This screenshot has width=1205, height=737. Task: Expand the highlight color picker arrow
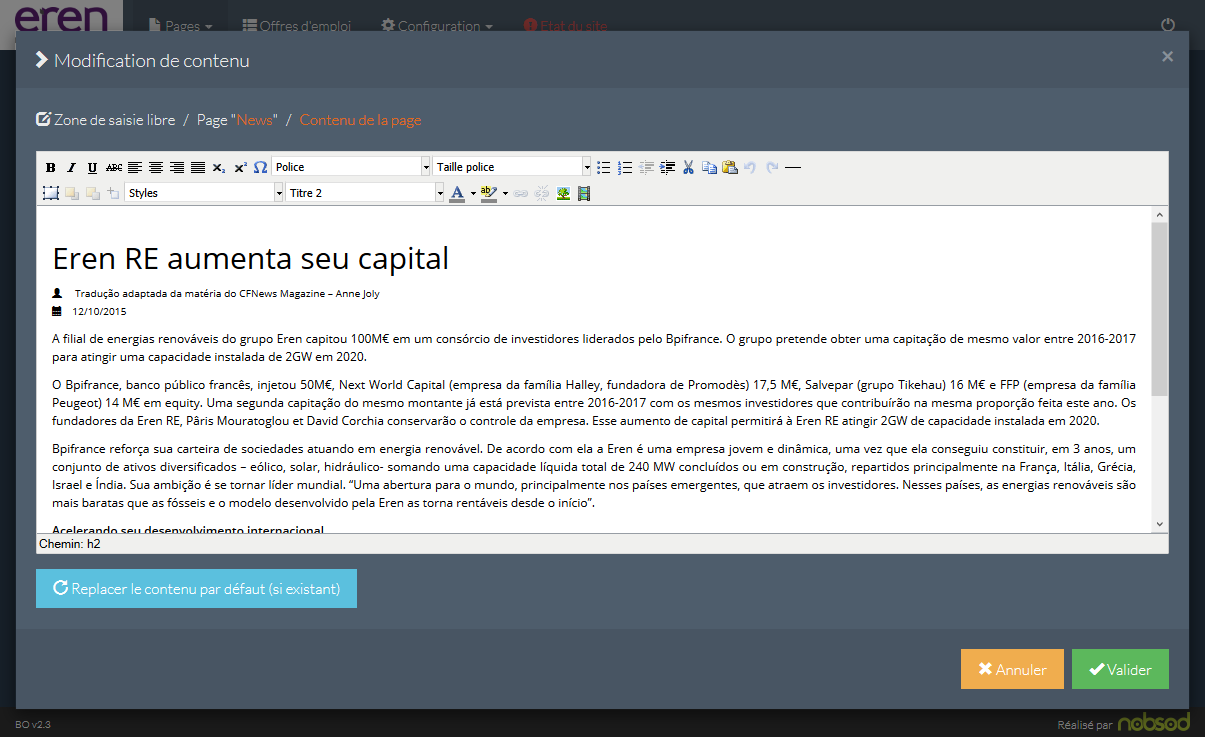(x=505, y=193)
